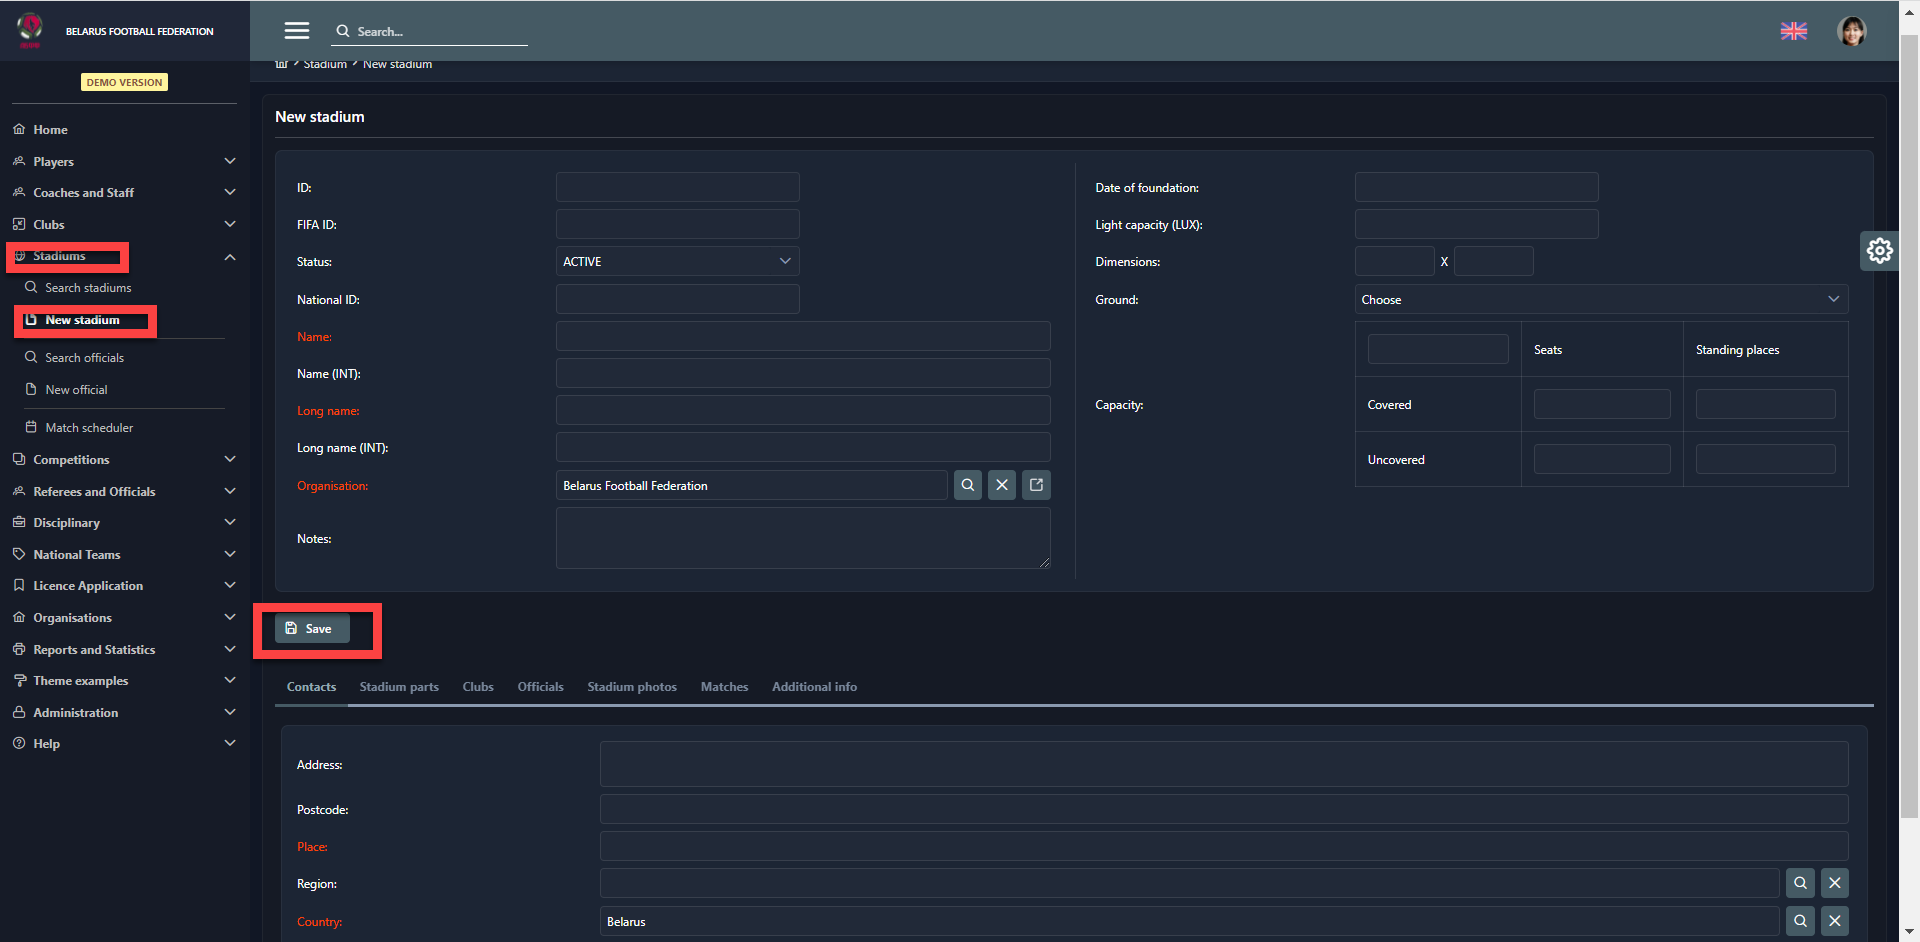The width and height of the screenshot is (1920, 942).
Task: Collapse the Stadiums sidebar section
Action: click(x=229, y=257)
